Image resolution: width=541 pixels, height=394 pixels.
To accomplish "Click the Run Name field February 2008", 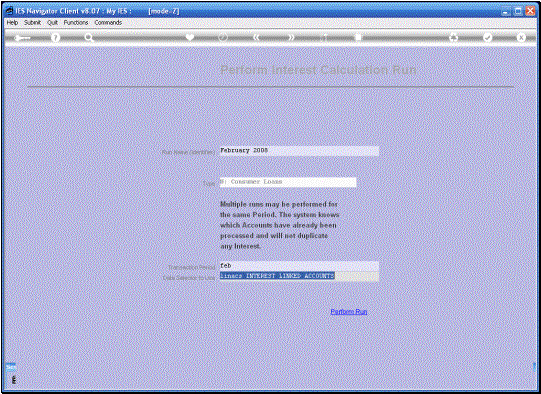I will point(299,151).
